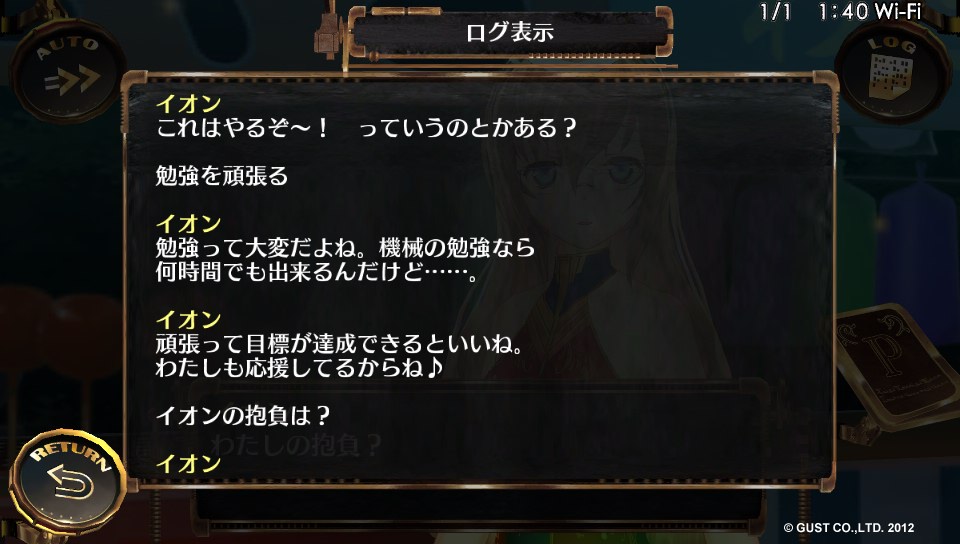Image resolution: width=960 pixels, height=544 pixels.
Task: Tap the Wi-Fi status indicator
Action: tap(896, 11)
